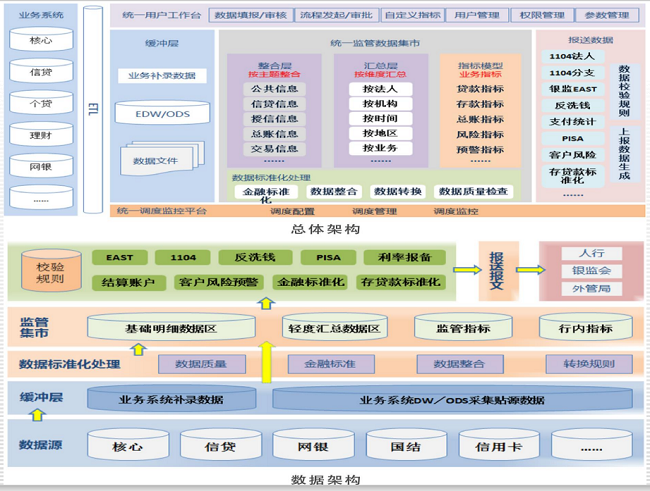
Task: Click the 调度配置 item in bottom bar
Action: [x=292, y=212]
